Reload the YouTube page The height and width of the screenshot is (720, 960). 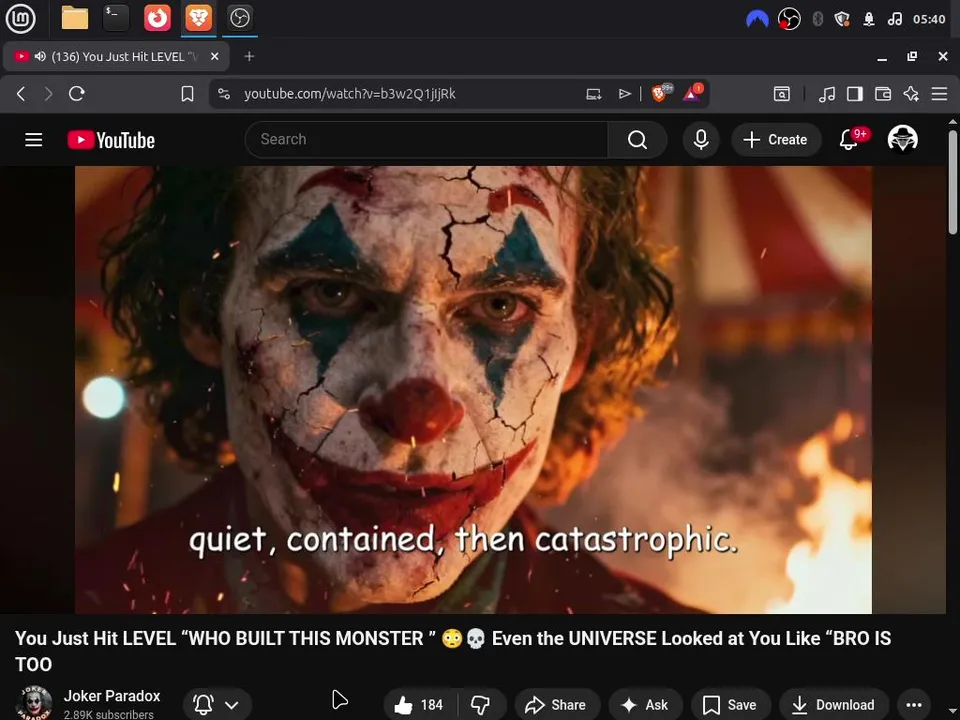click(77, 94)
